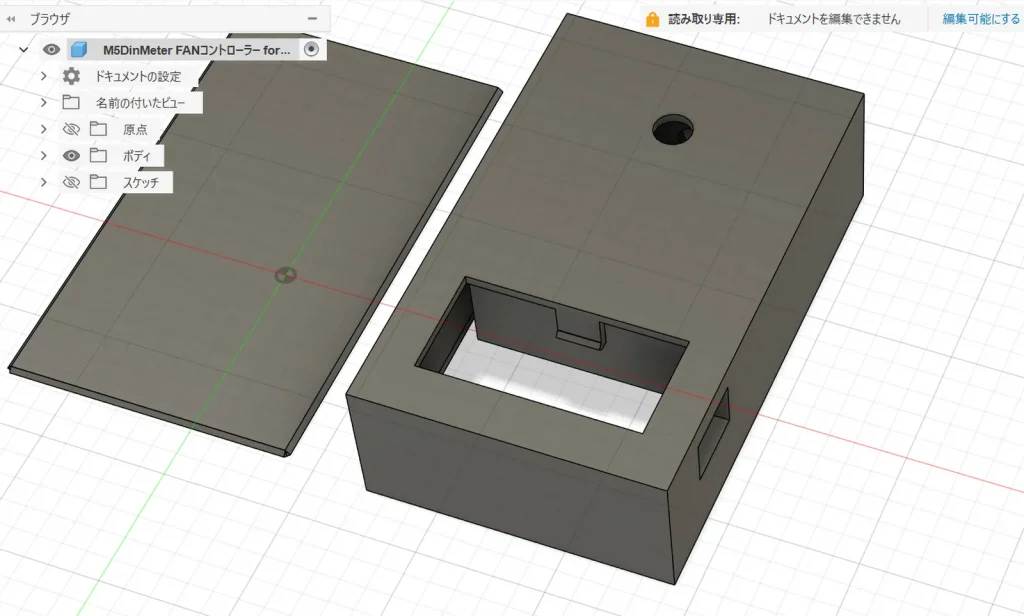
Task: Activate the root component radio button
Action: click(x=312, y=50)
